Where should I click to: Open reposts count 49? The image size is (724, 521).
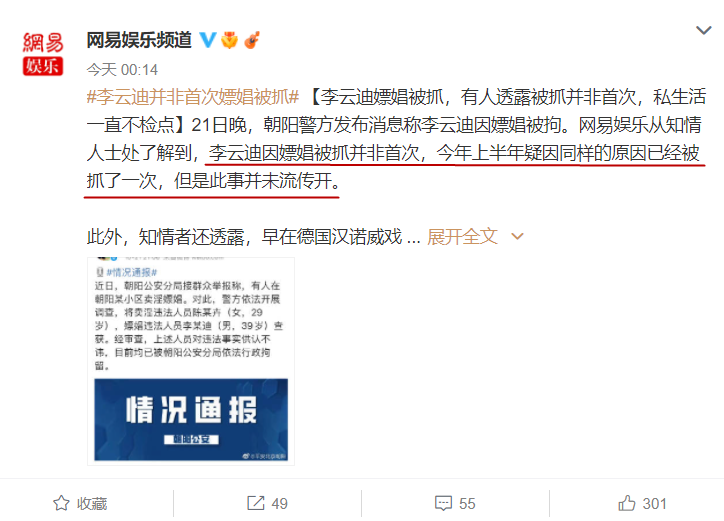point(279,503)
